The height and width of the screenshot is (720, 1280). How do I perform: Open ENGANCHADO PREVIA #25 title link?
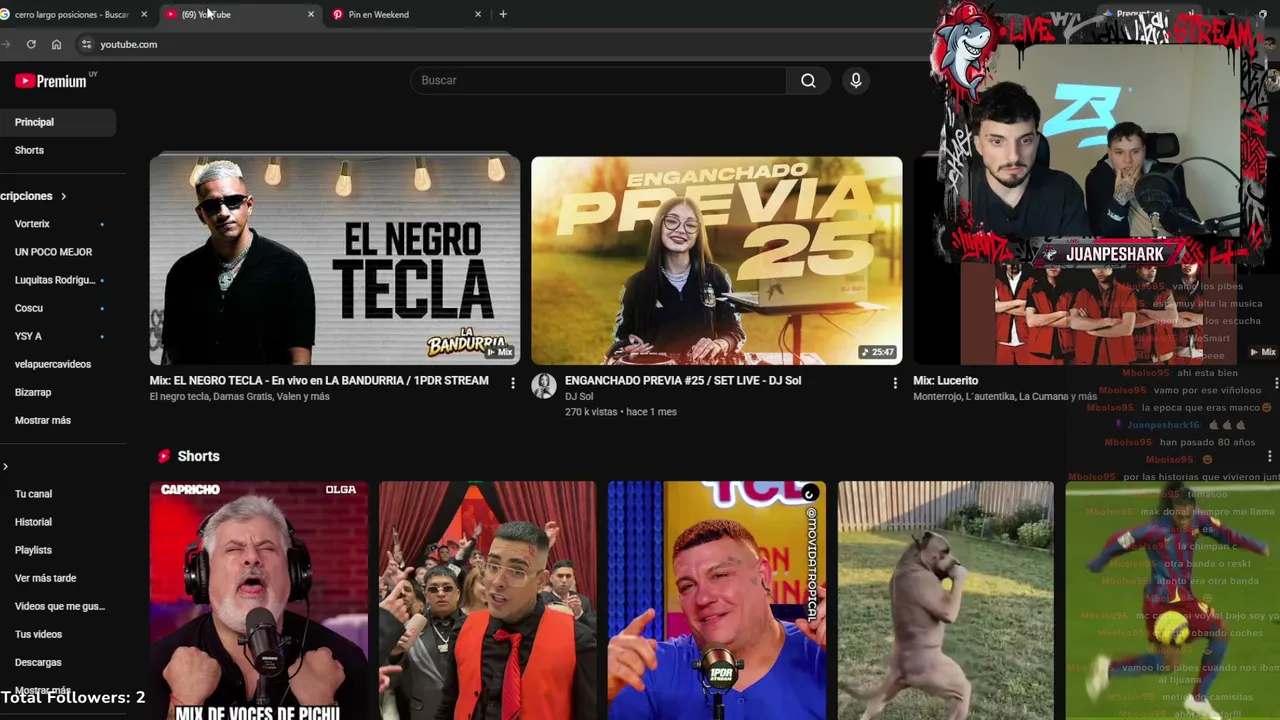[x=683, y=380]
